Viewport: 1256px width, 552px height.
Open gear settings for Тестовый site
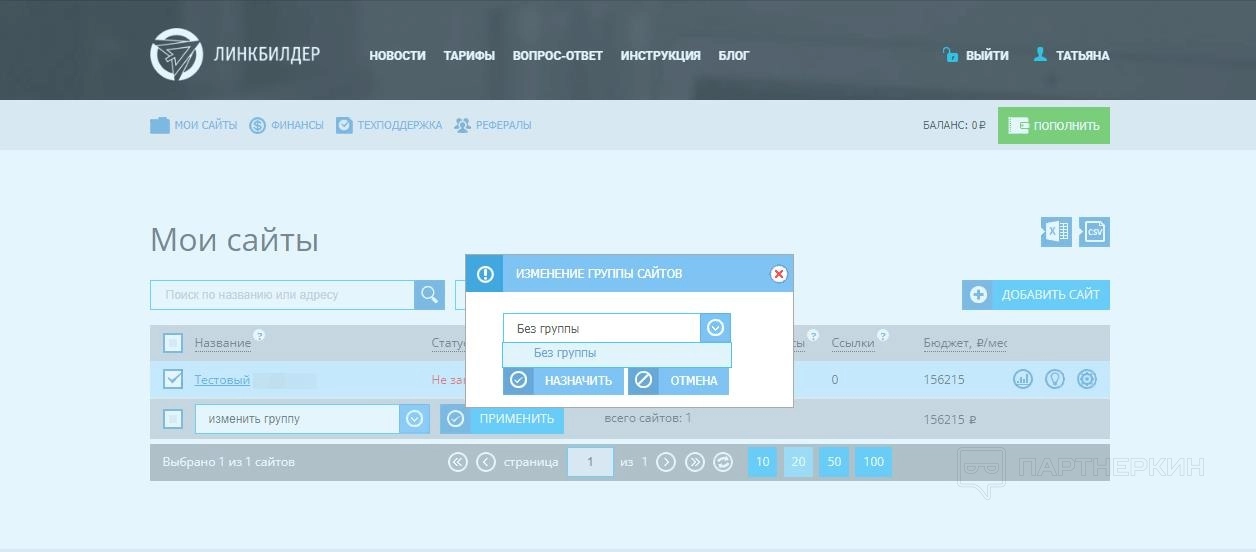(1087, 379)
